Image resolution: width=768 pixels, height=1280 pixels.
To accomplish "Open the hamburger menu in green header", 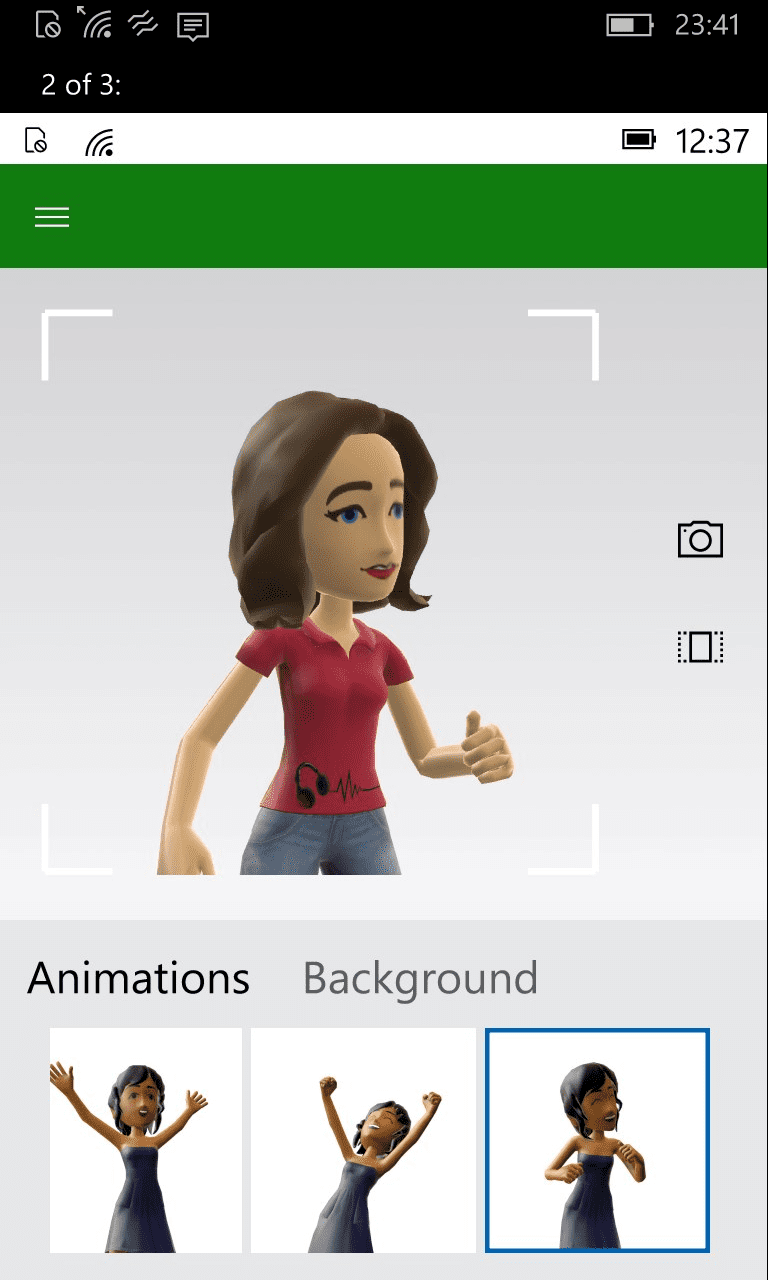I will point(52,217).
